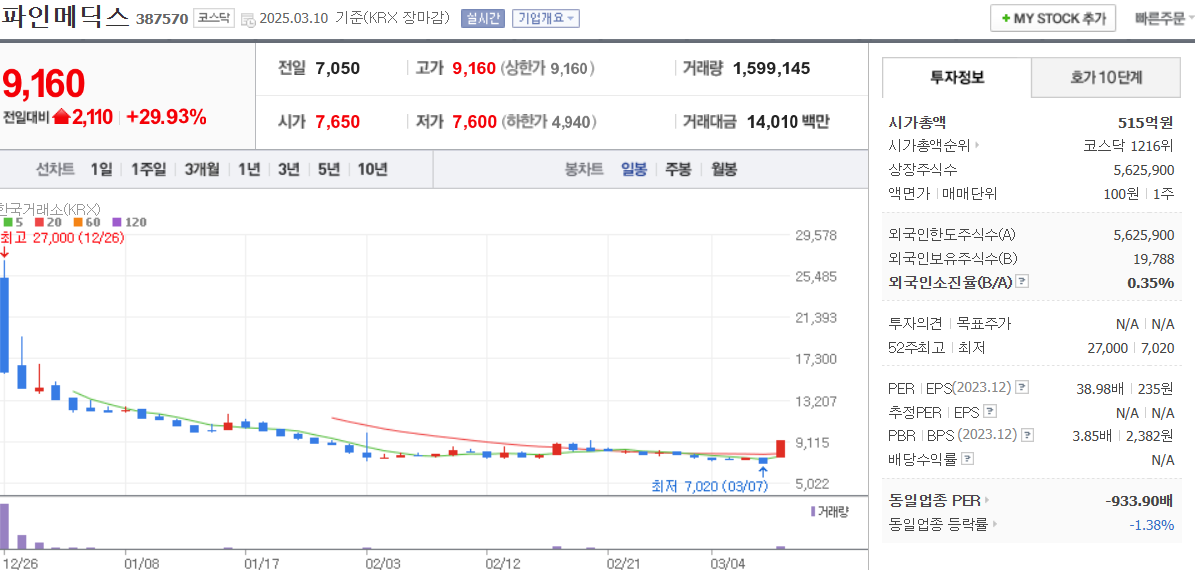Click the 저가 price 7,600
1200x570 pixels.
tap(474, 122)
